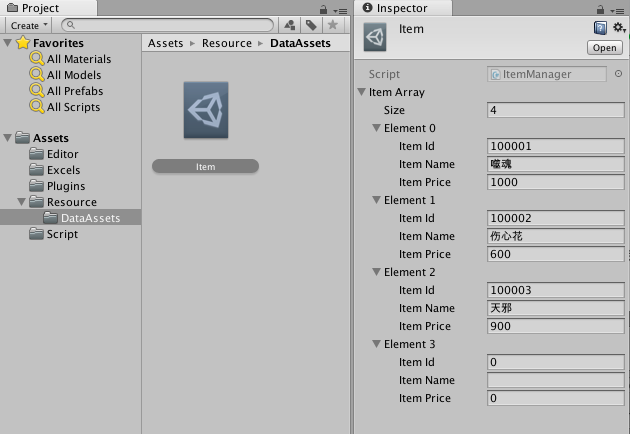Click Assets in the breadcrumb path

[x=166, y=43]
